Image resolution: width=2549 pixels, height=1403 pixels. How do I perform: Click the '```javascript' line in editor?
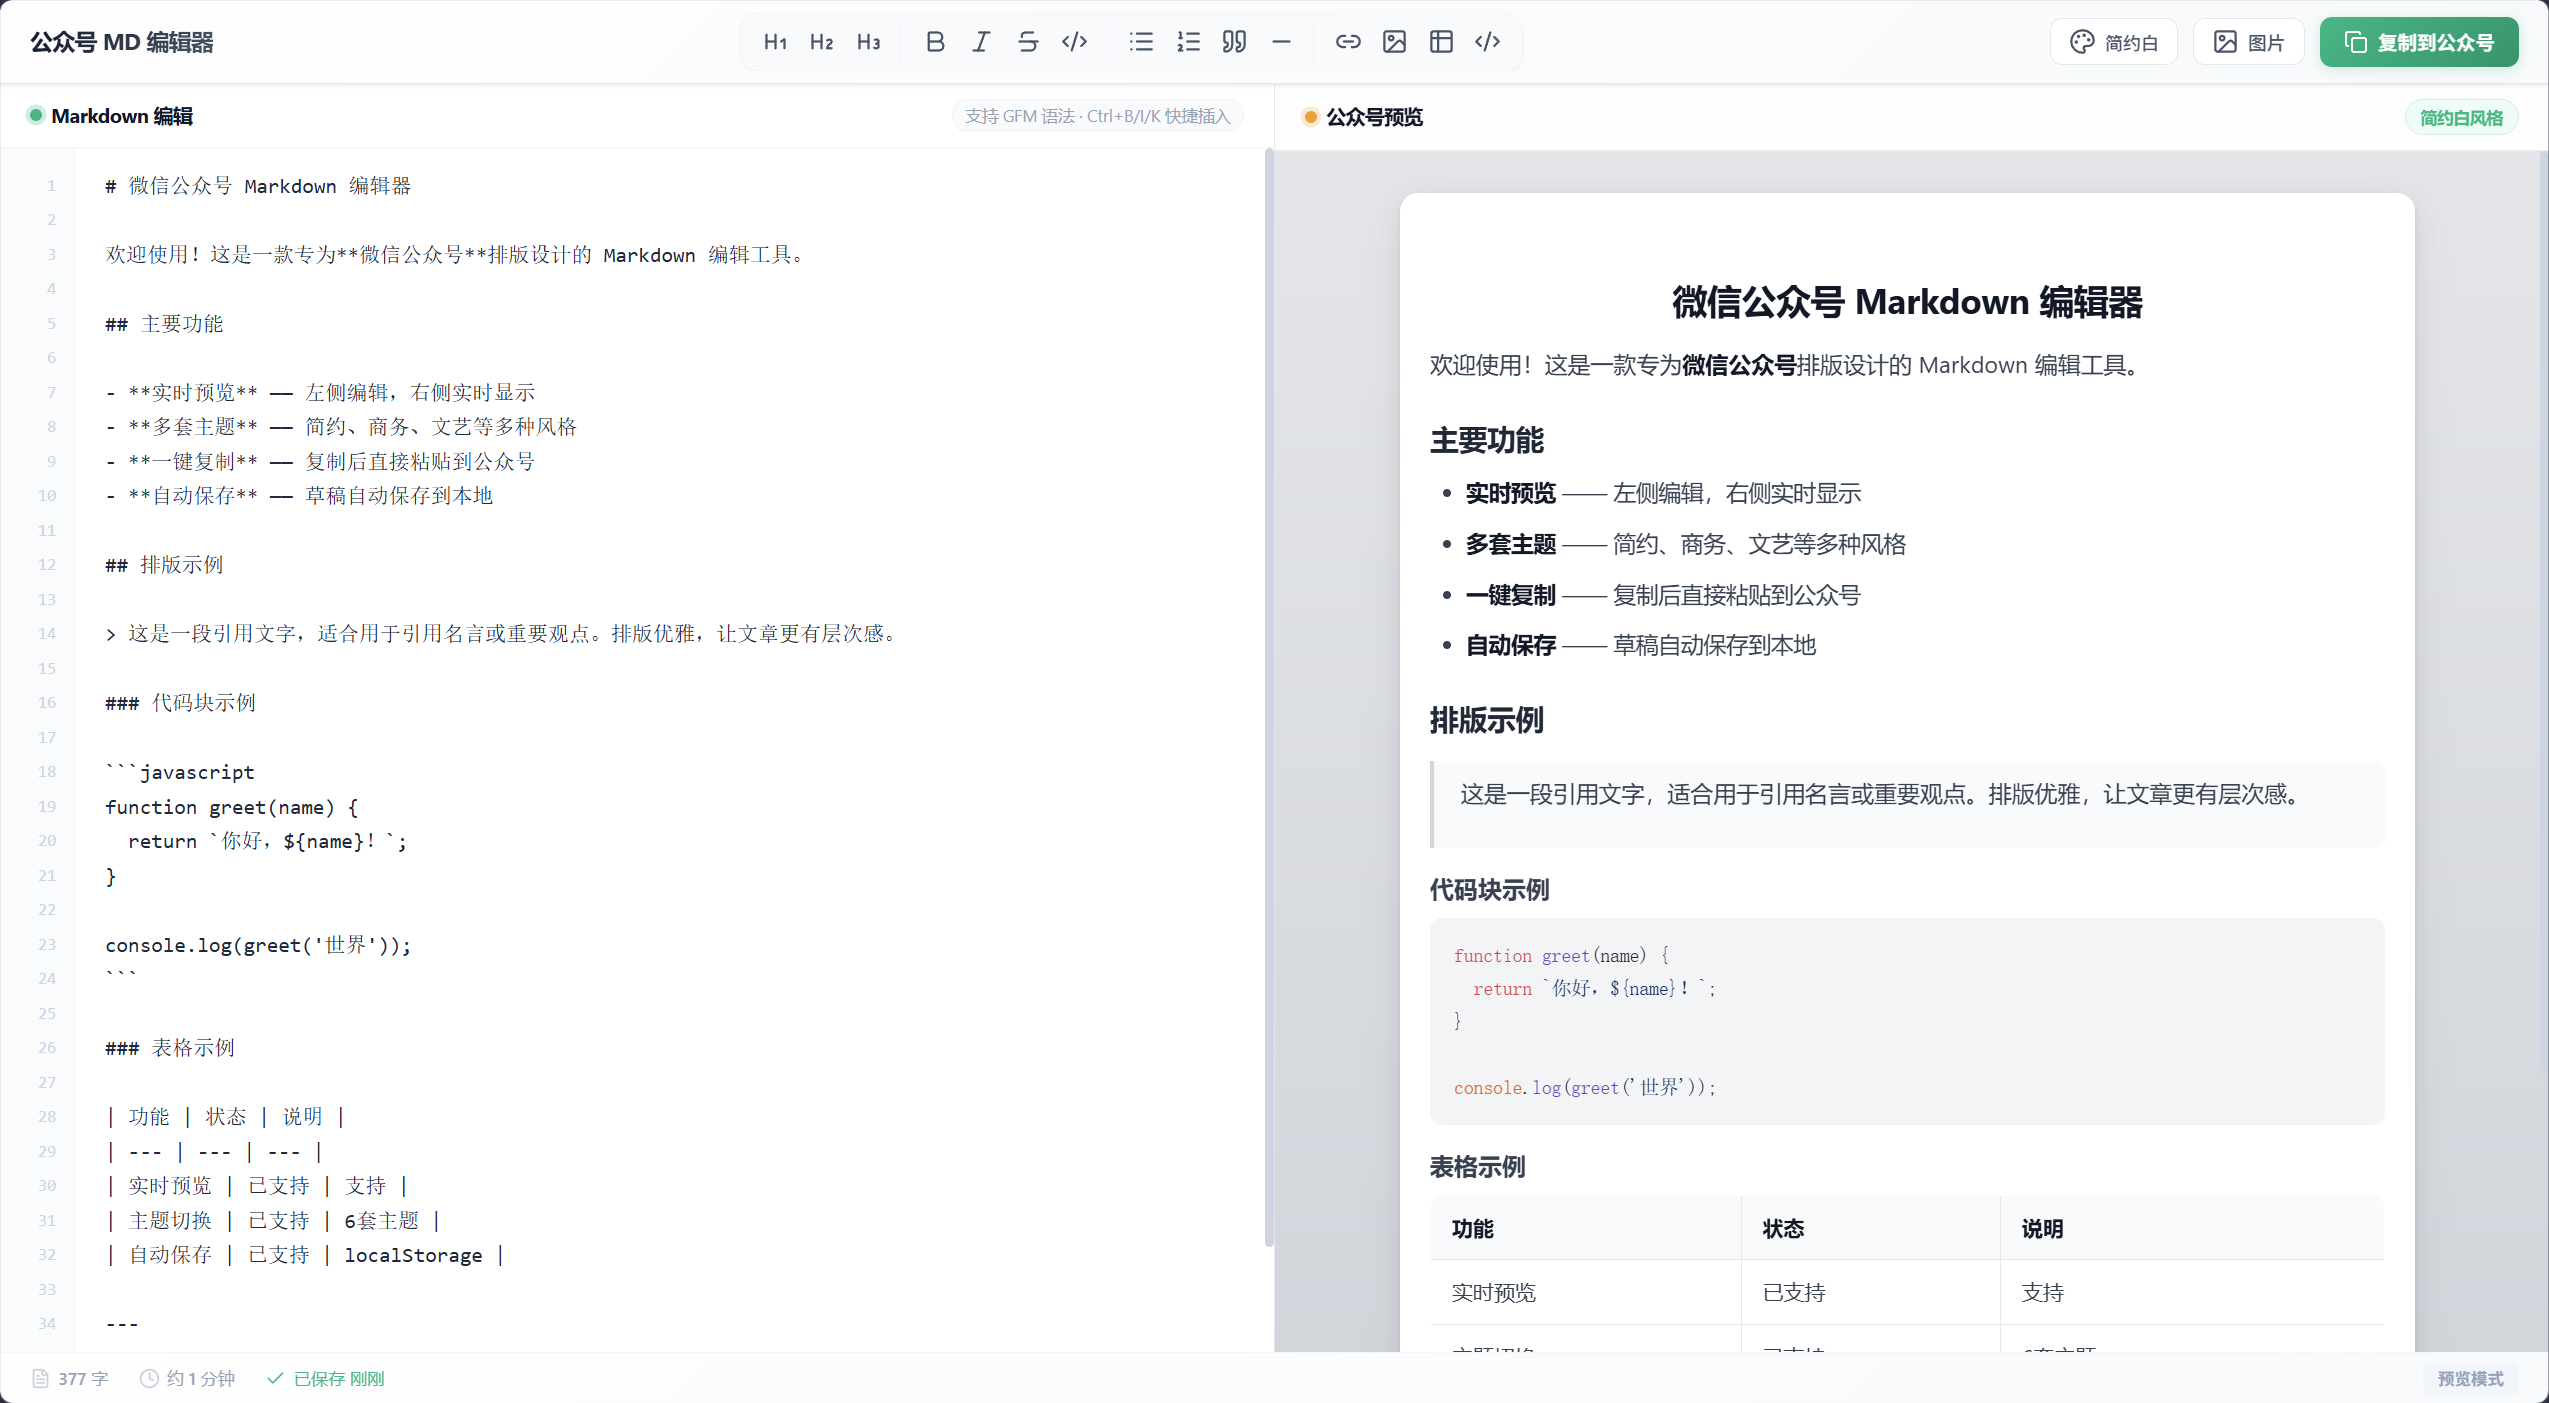(x=180, y=772)
